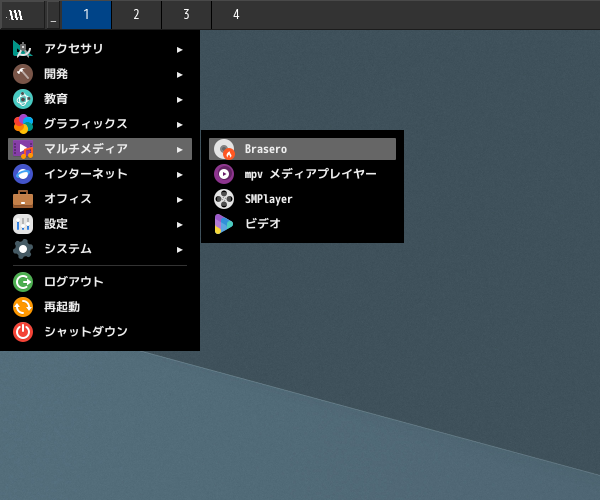Click the 再起動 label
This screenshot has height=500, width=600.
coord(62,307)
